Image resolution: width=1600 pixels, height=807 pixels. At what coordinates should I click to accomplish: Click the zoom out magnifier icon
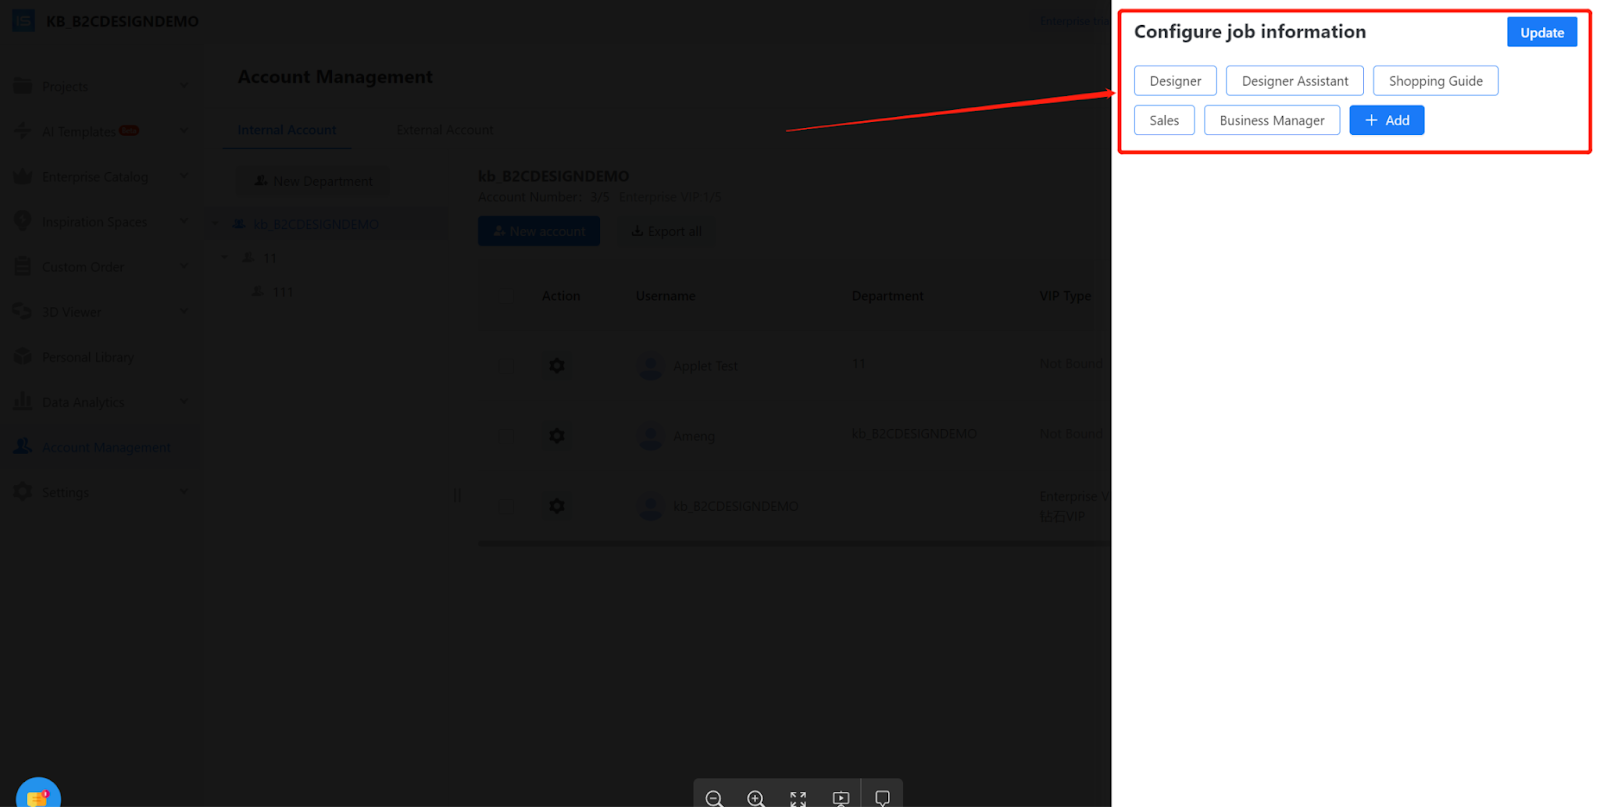(x=714, y=798)
